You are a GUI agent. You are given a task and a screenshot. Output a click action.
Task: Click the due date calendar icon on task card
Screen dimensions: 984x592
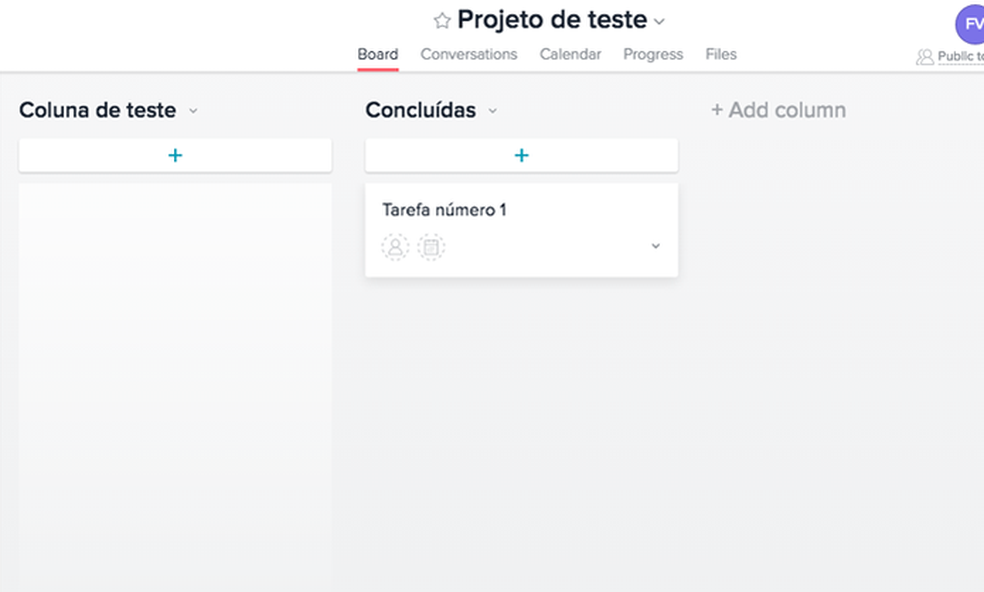(x=431, y=247)
